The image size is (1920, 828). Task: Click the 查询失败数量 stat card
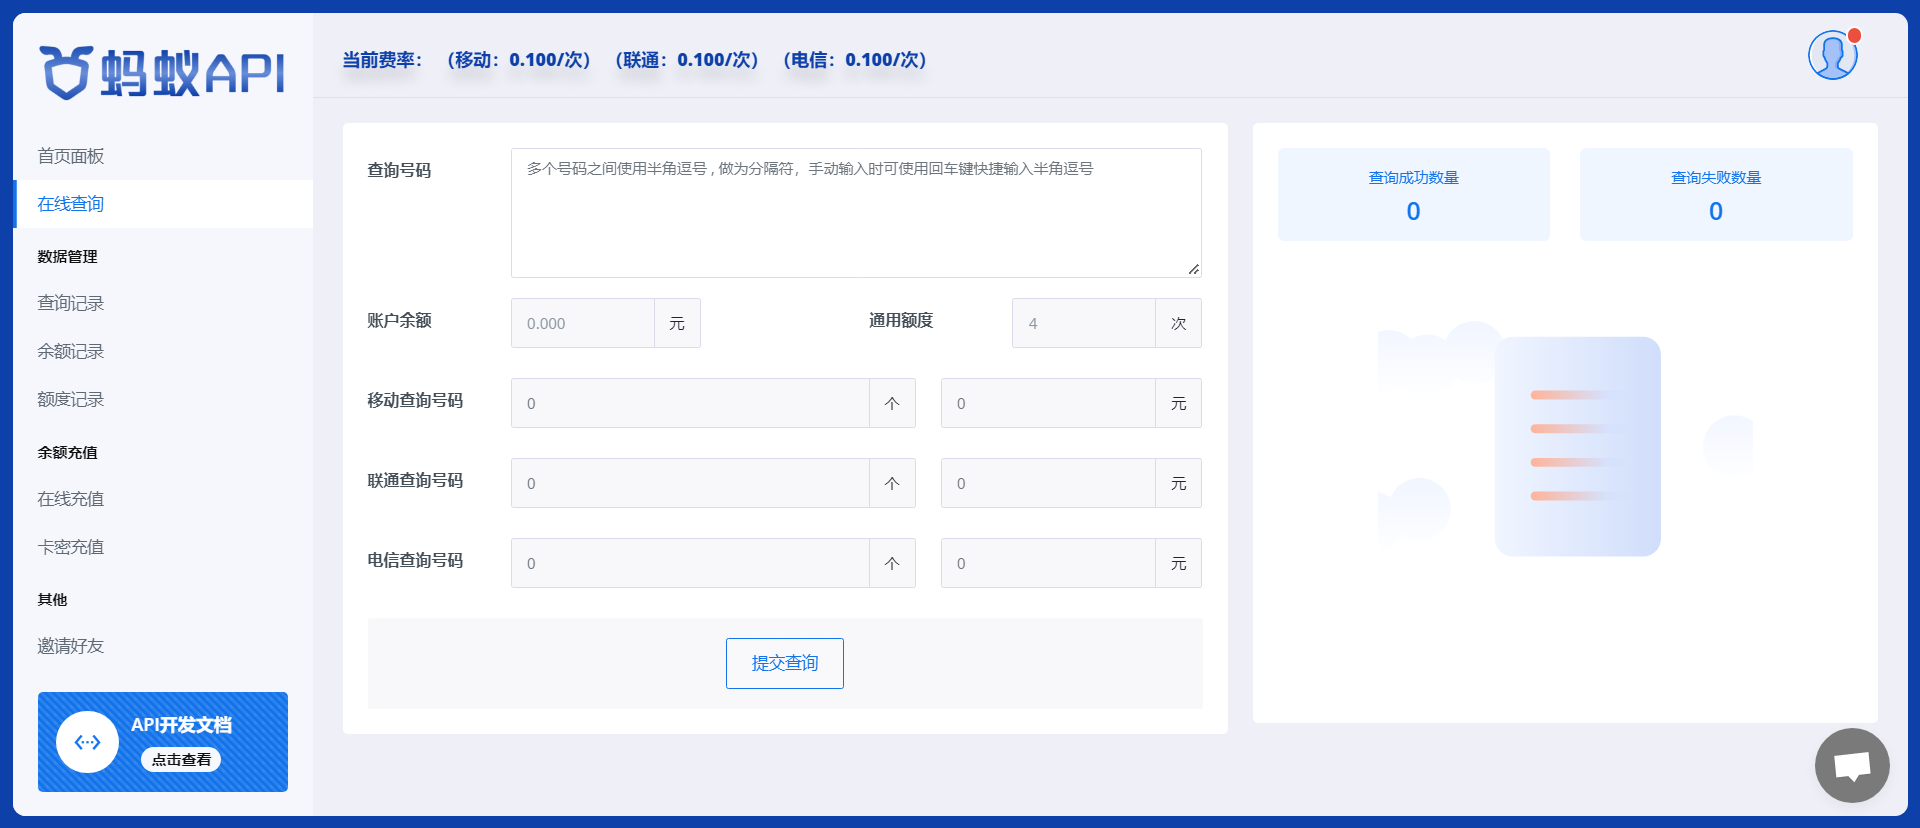[x=1715, y=194]
